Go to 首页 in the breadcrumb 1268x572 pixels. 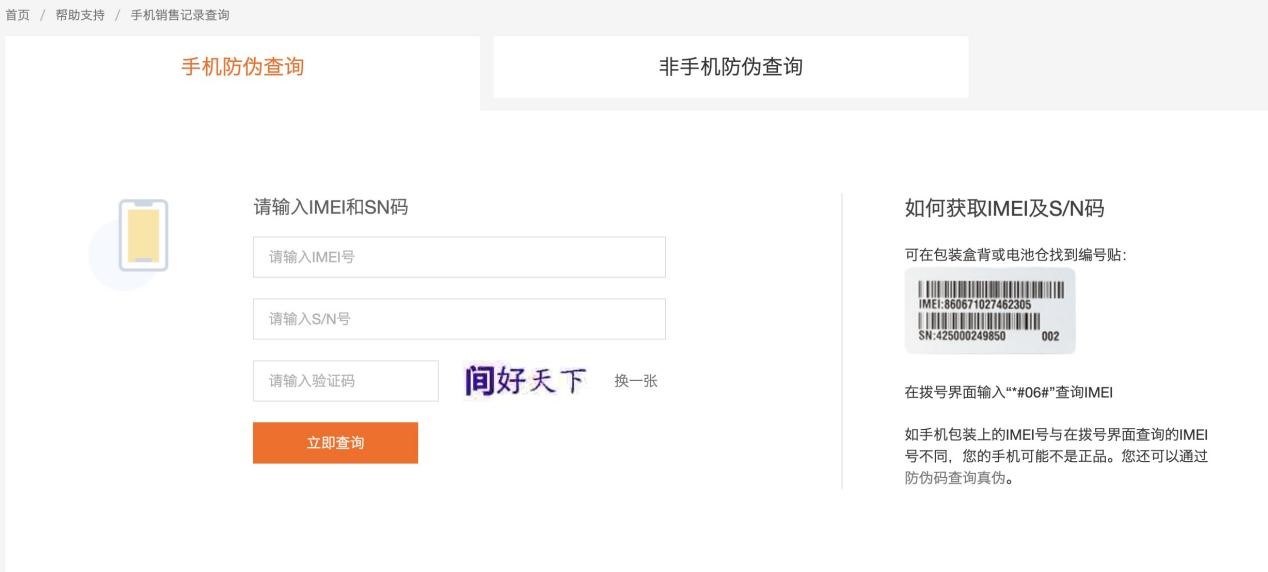click(17, 15)
